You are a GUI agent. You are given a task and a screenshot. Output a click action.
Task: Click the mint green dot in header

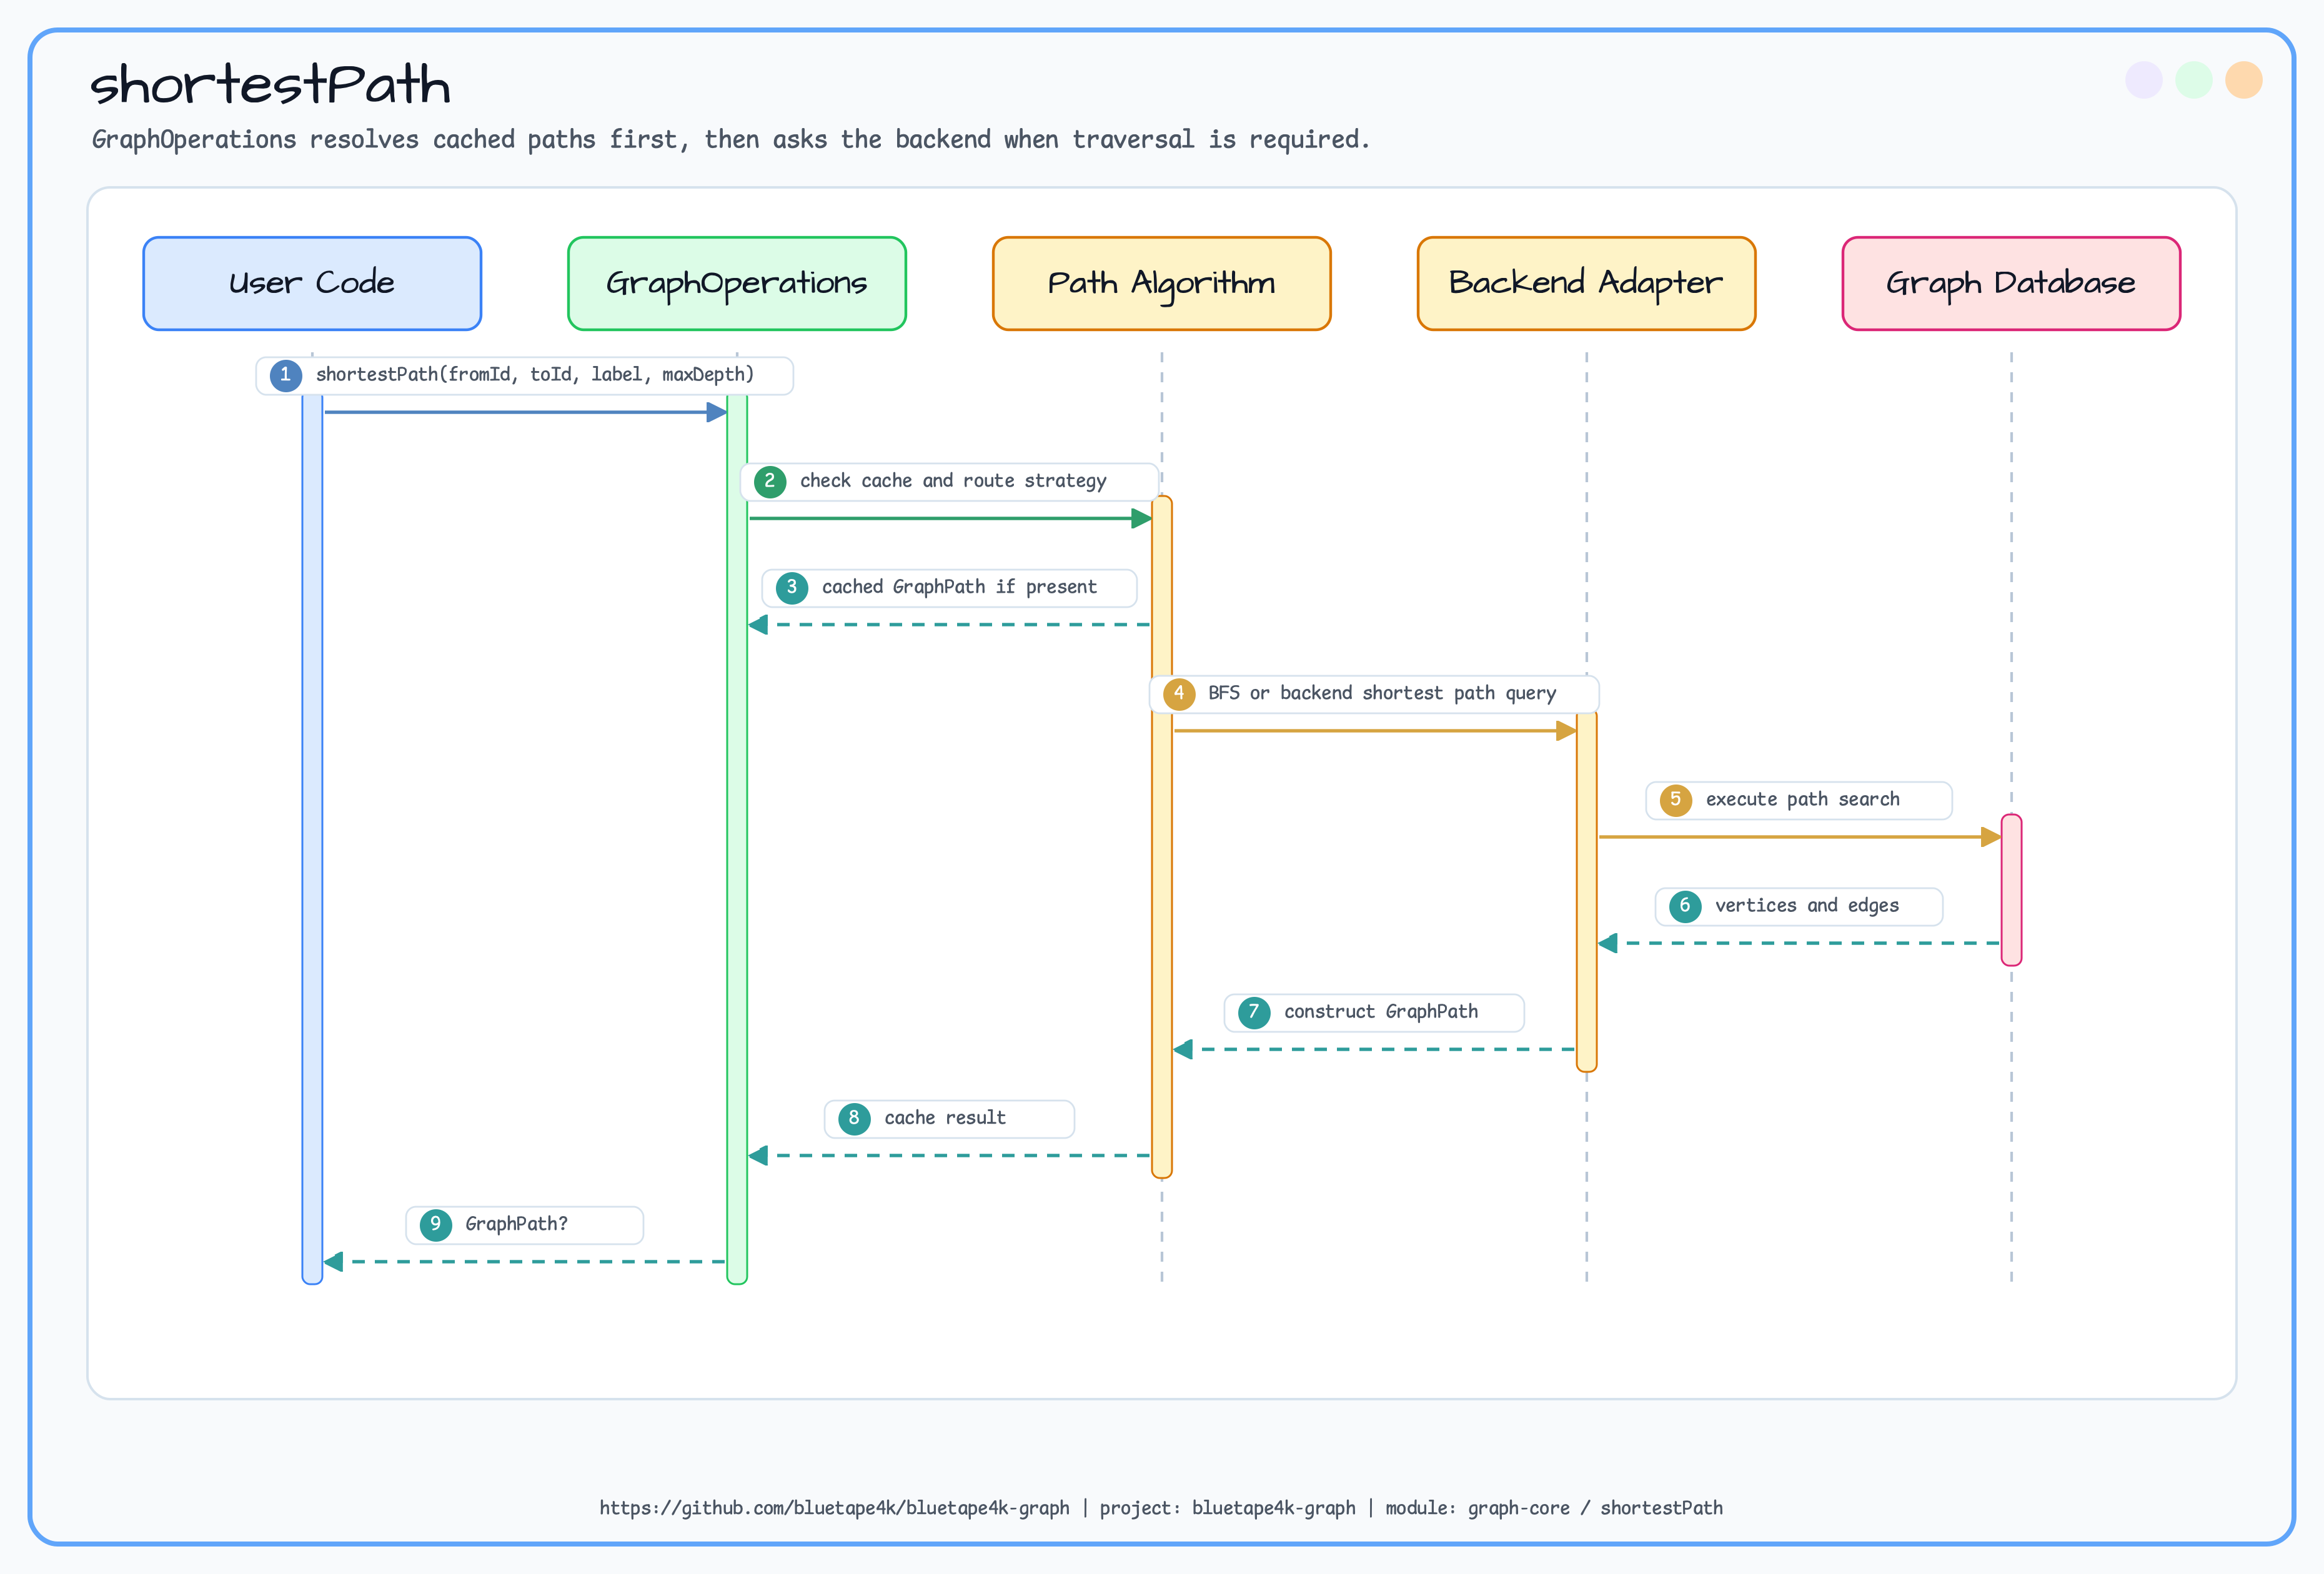[2194, 80]
